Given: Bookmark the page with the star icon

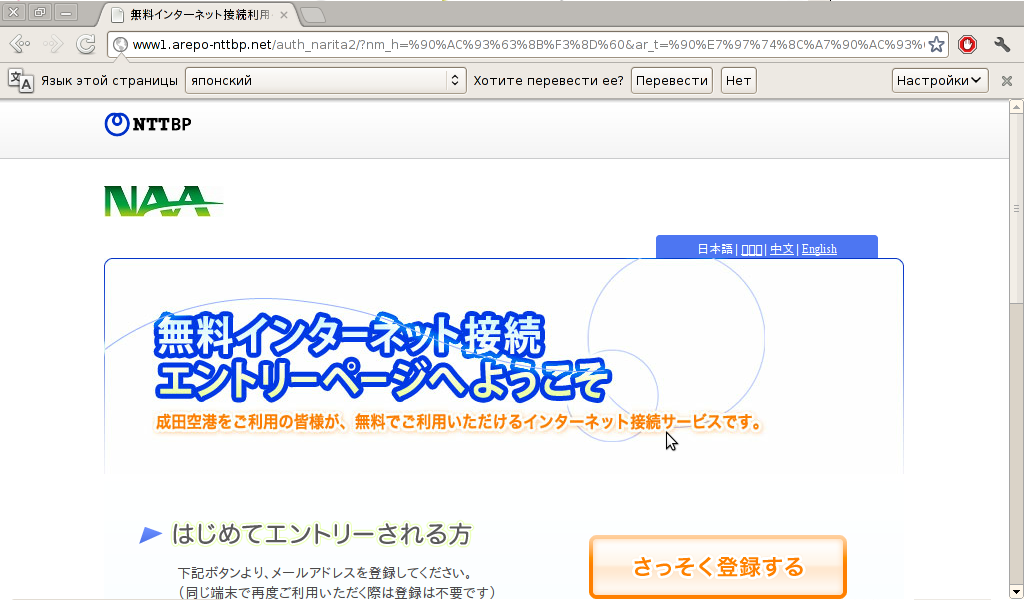Looking at the screenshot, I should [936, 44].
